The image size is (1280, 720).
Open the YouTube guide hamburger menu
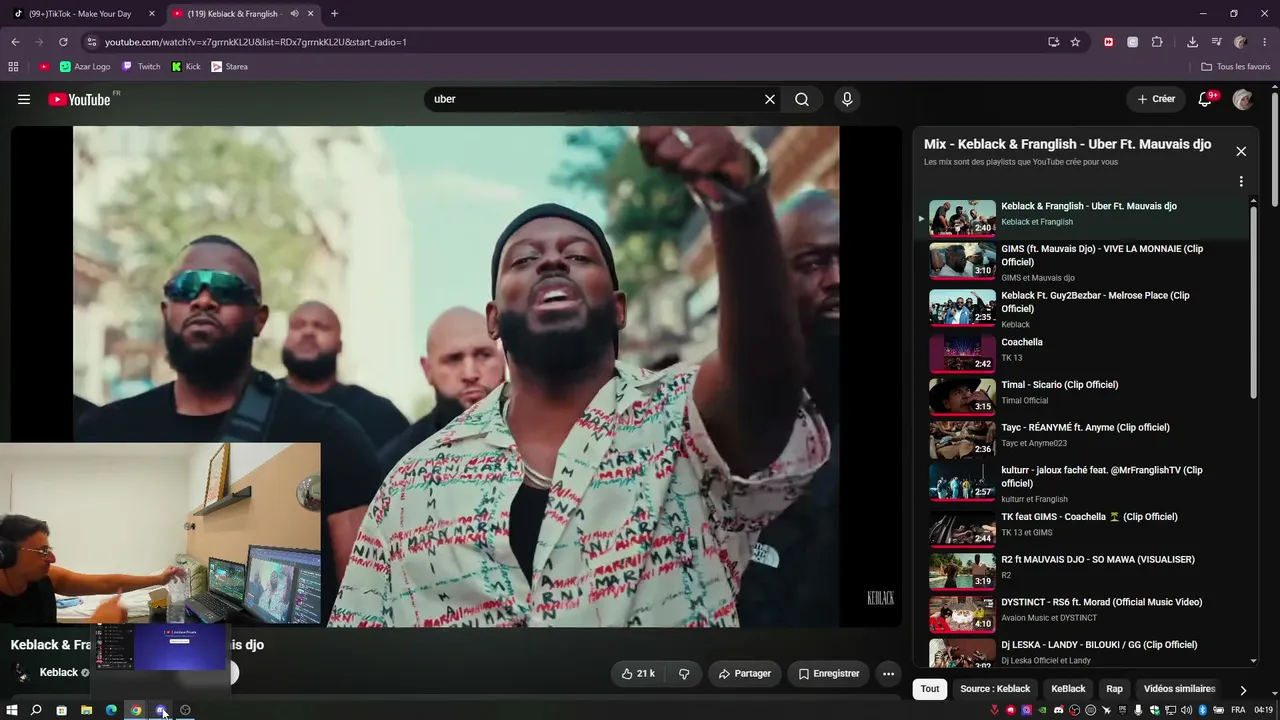24,99
